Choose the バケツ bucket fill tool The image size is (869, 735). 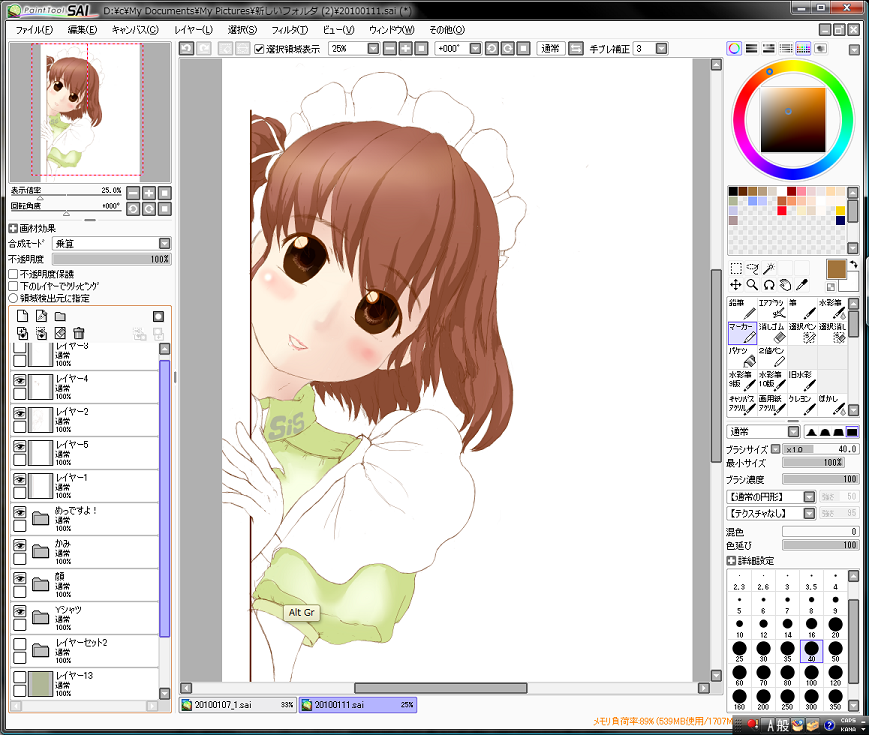742,357
